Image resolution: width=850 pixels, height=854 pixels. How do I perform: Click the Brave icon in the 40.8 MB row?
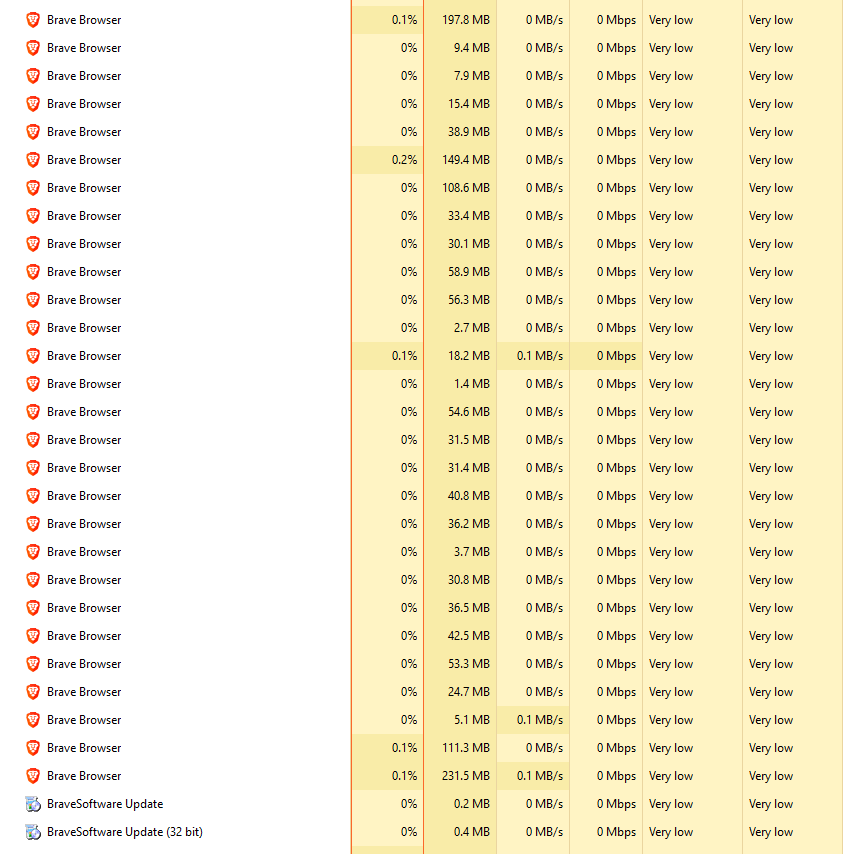(33, 496)
